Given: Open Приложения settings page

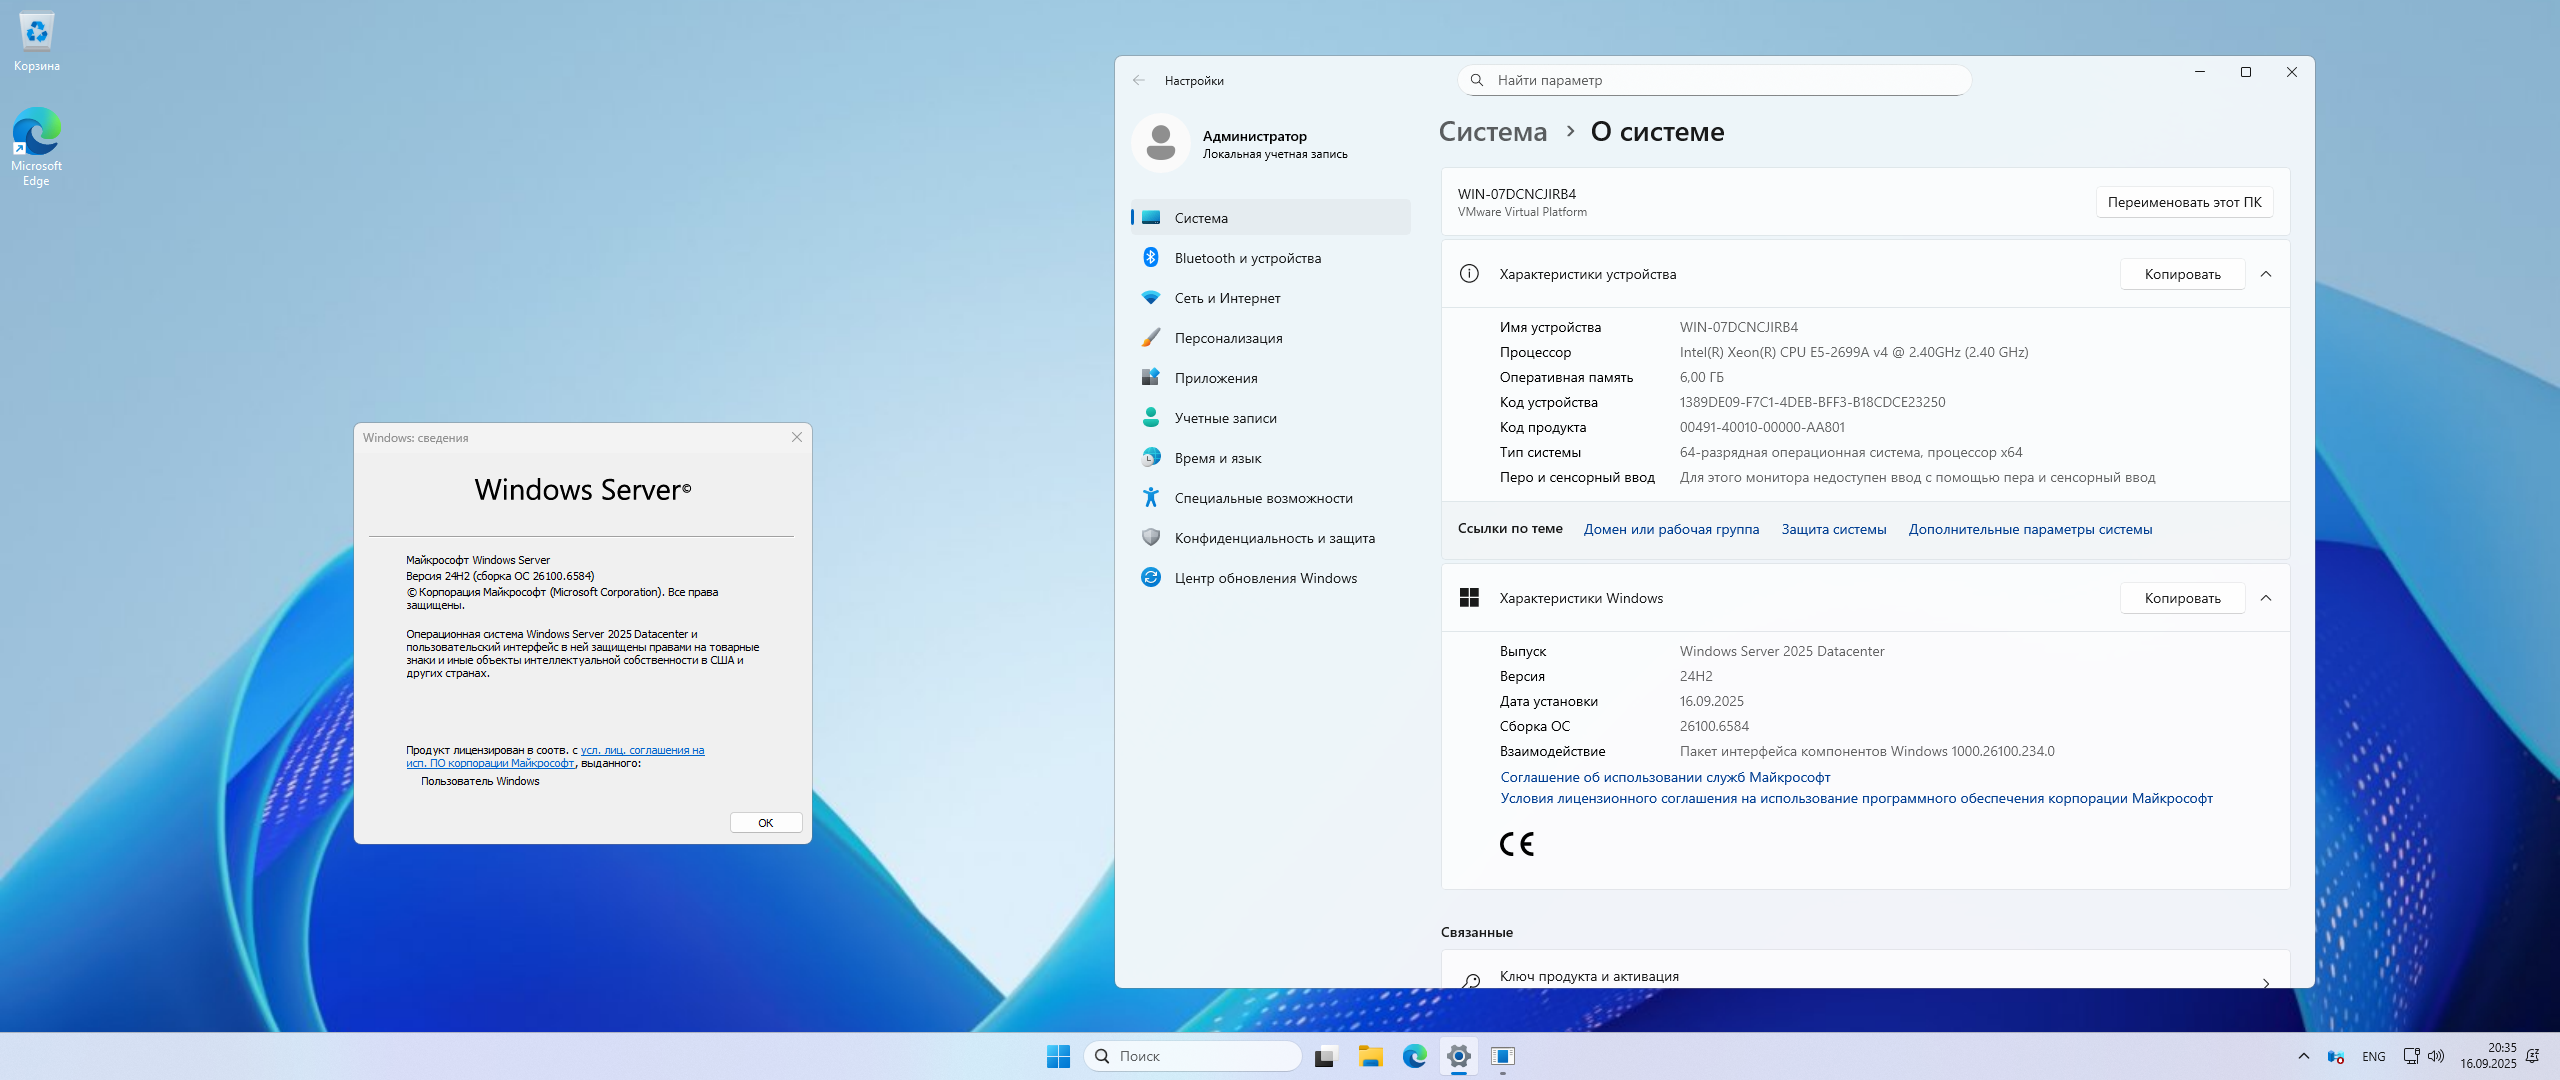Looking at the screenshot, I should click(x=1271, y=377).
